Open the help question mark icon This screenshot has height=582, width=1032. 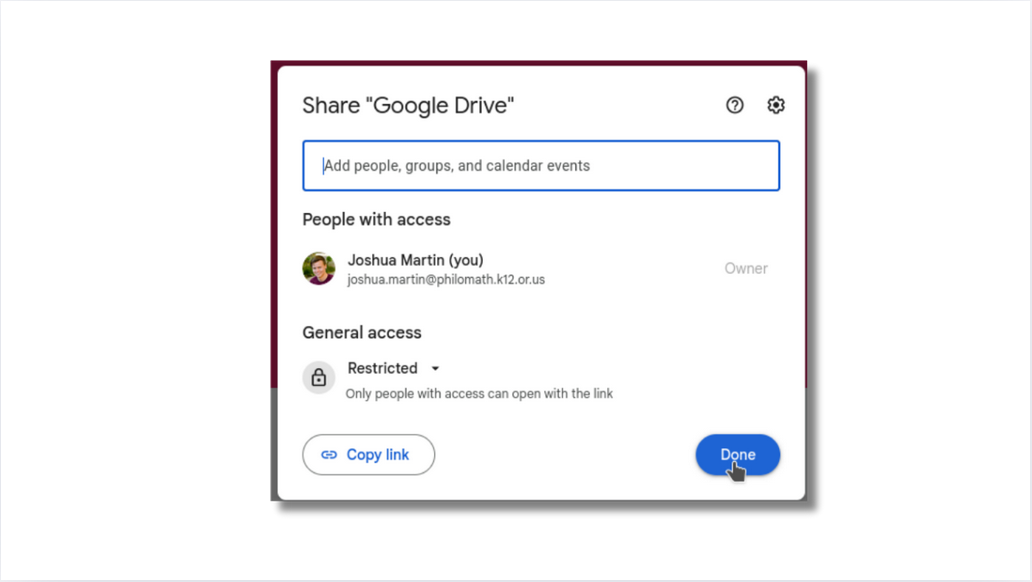[735, 105]
